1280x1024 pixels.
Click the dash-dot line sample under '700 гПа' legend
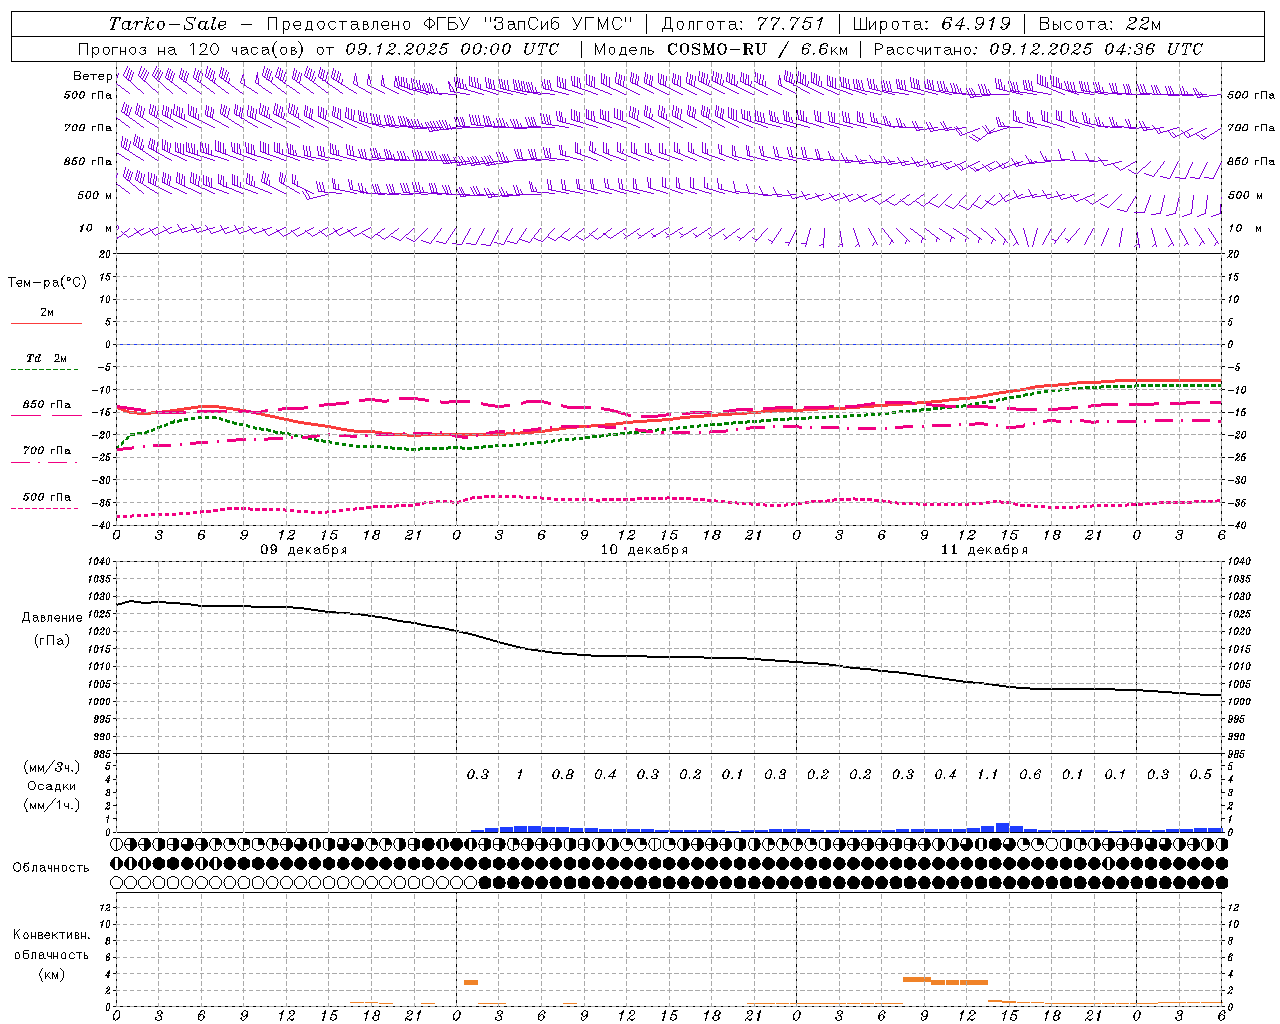coord(45,462)
